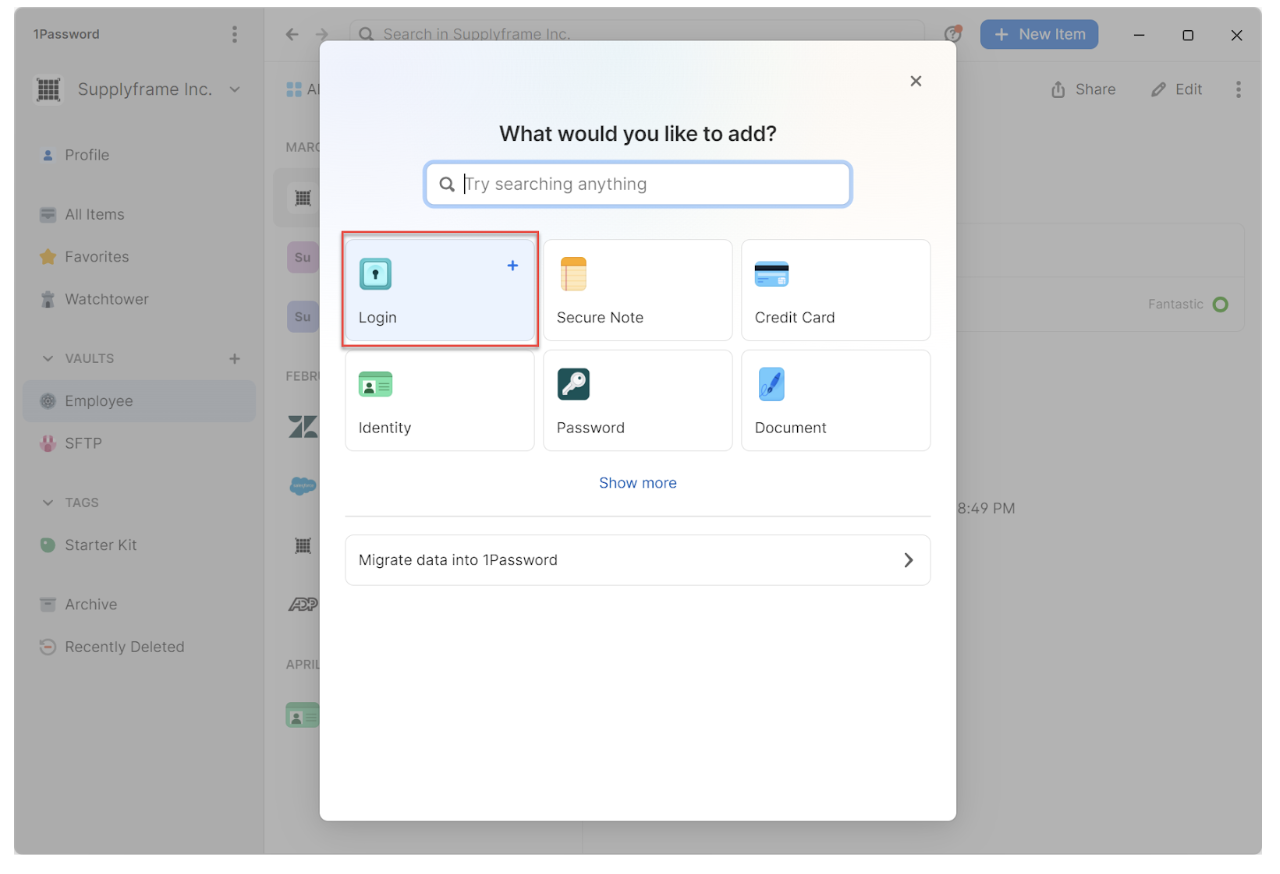Select the Document item type

(x=835, y=400)
